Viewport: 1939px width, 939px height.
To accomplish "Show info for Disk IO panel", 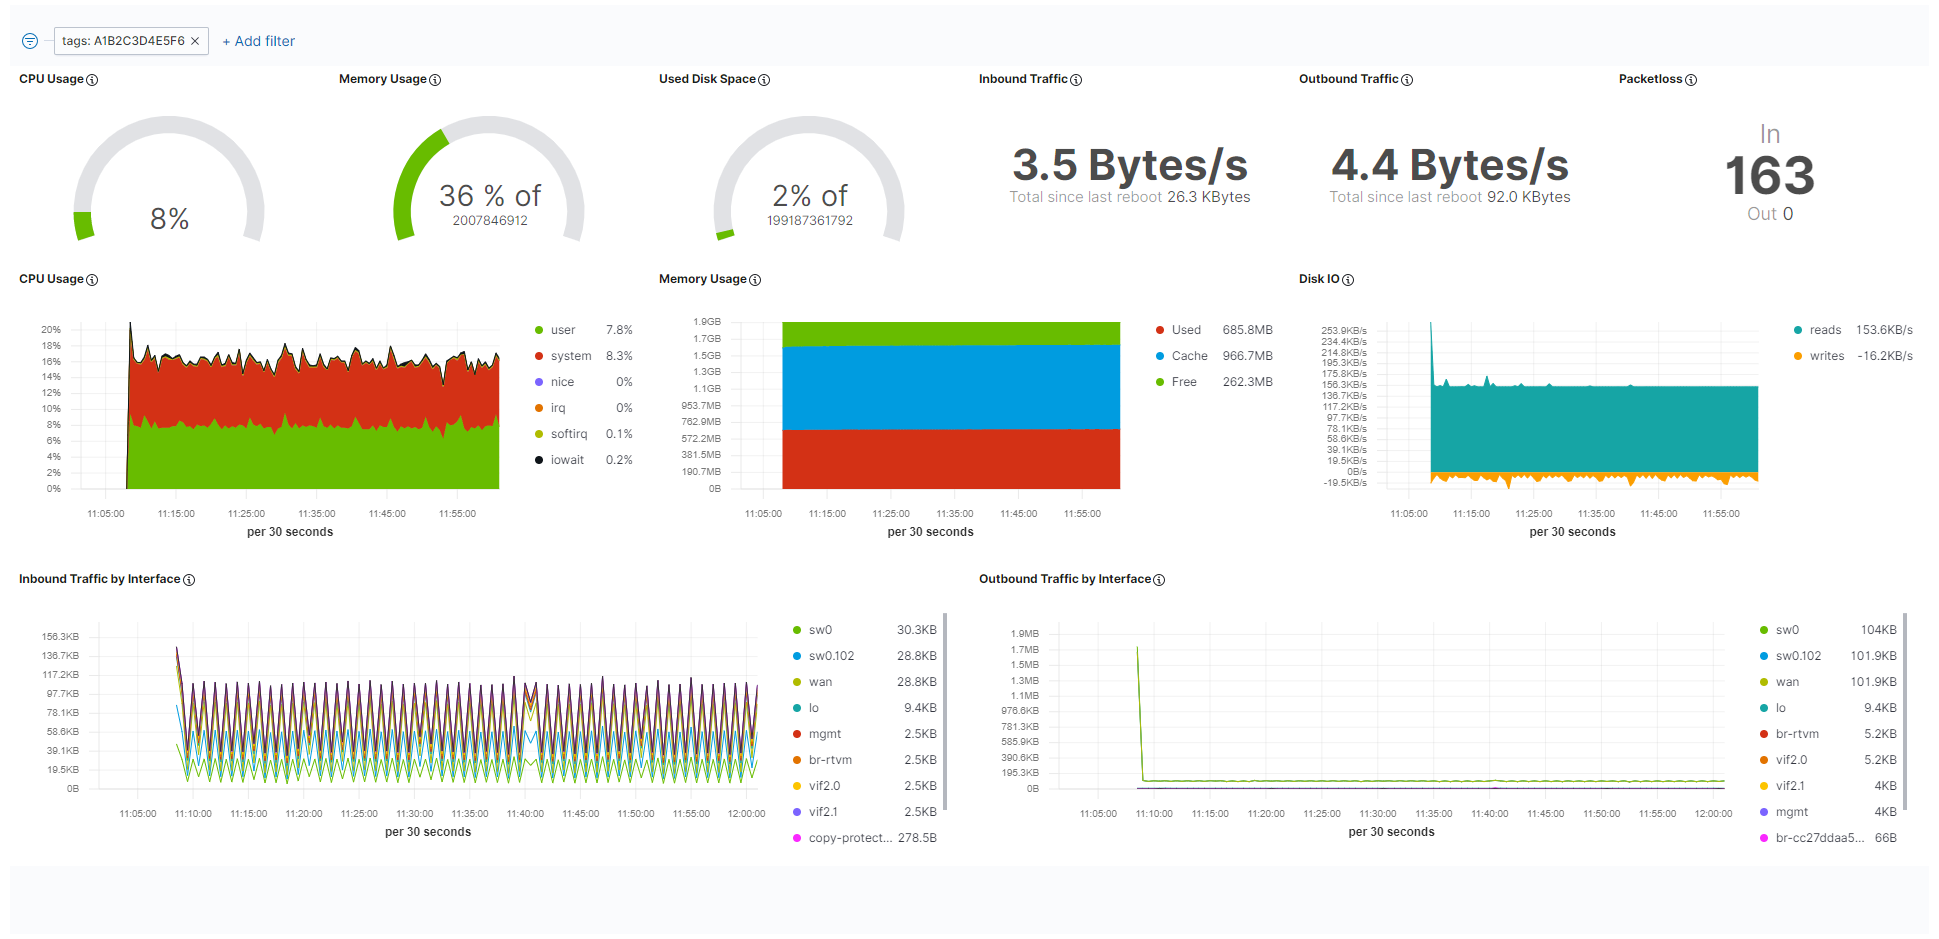I will point(1348,280).
